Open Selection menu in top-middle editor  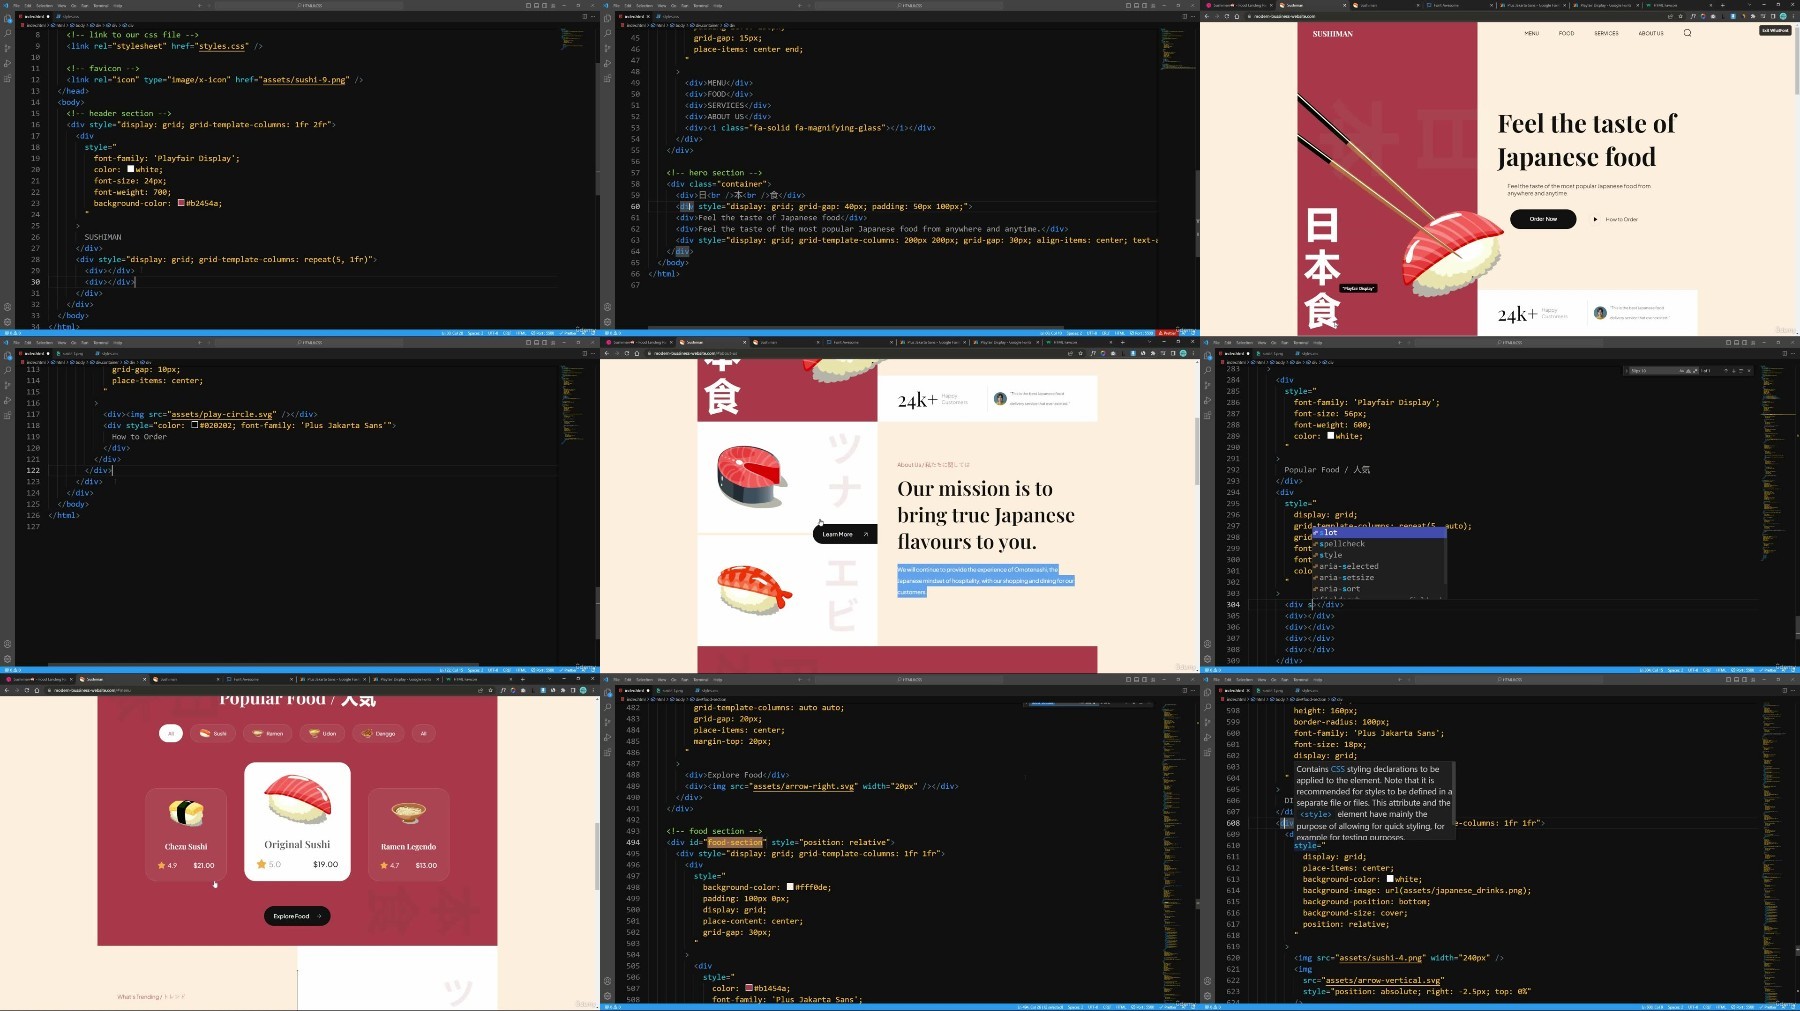(x=644, y=5)
